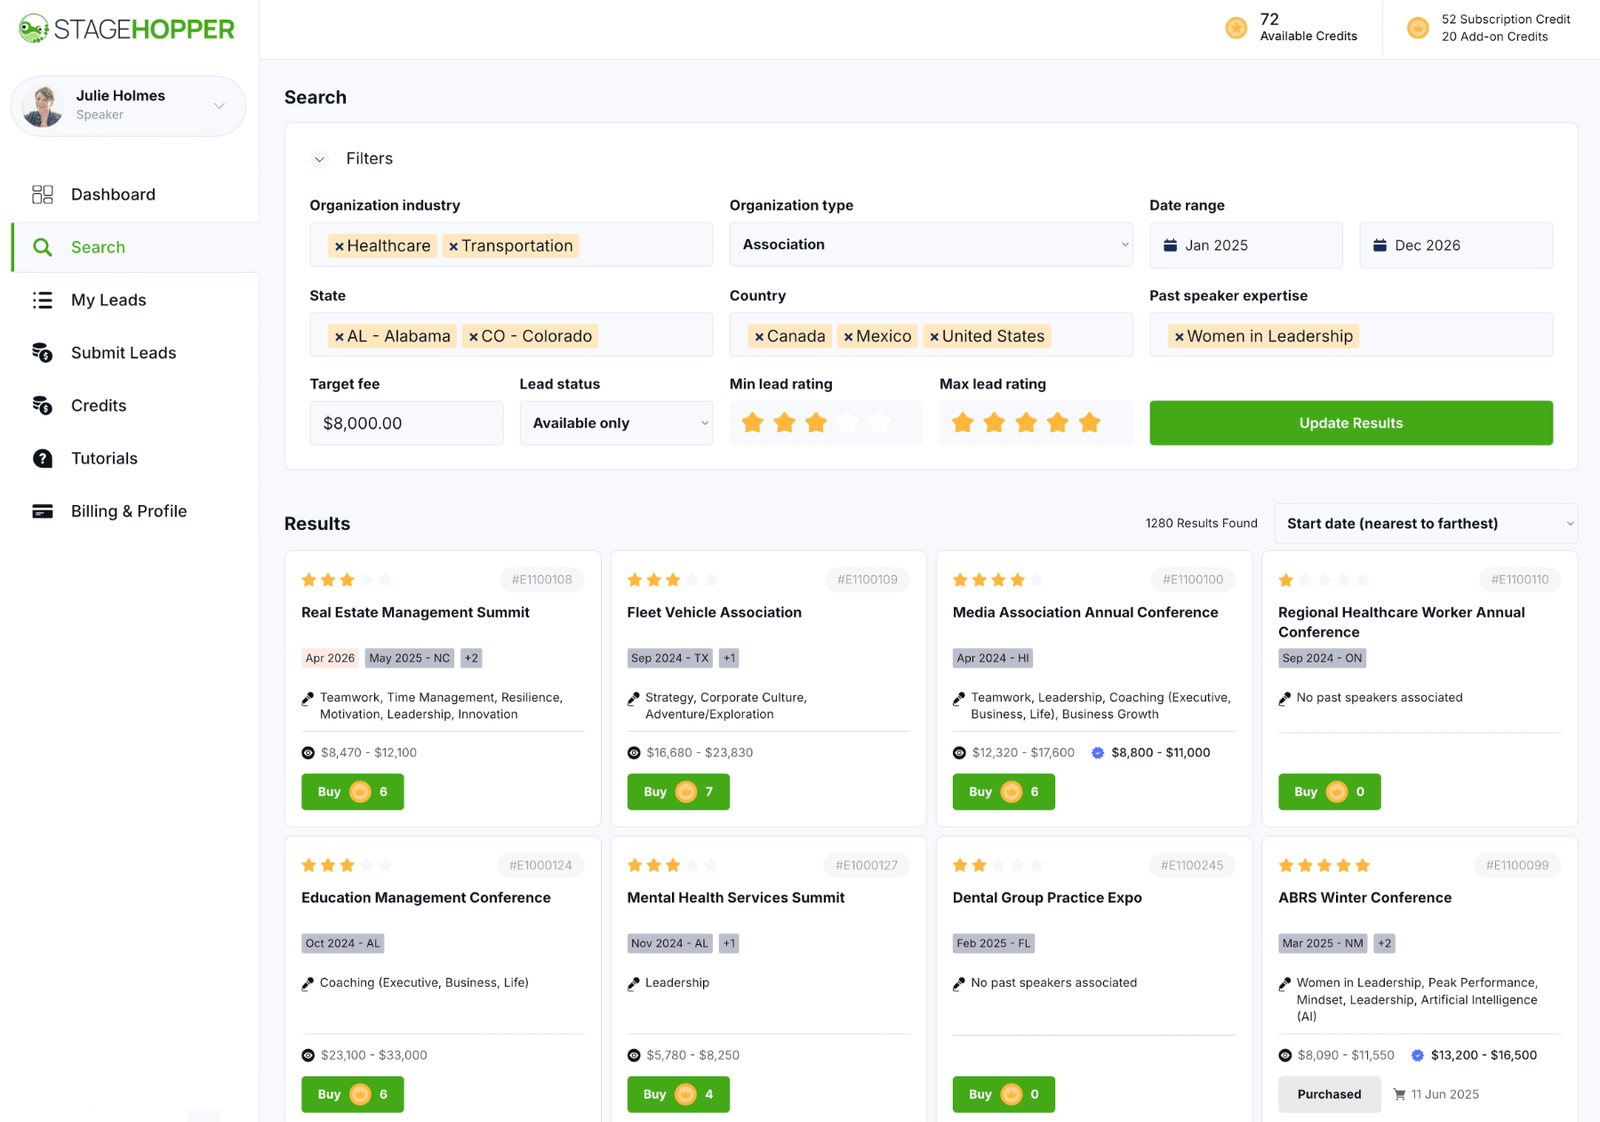Click the Tutorials question mark icon

[x=42, y=458]
